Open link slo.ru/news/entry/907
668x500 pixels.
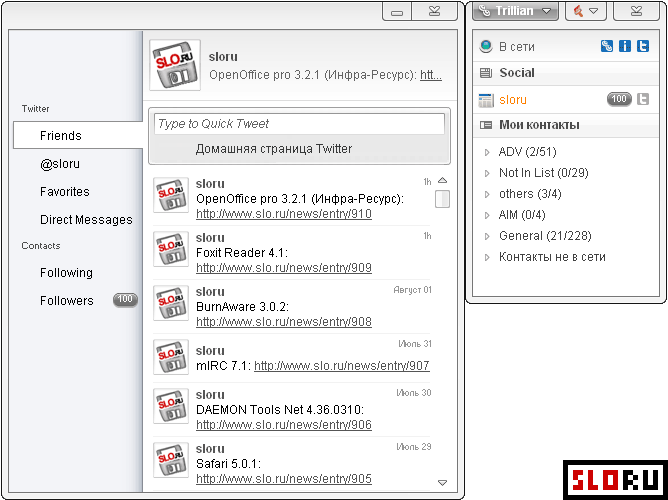pos(342,366)
